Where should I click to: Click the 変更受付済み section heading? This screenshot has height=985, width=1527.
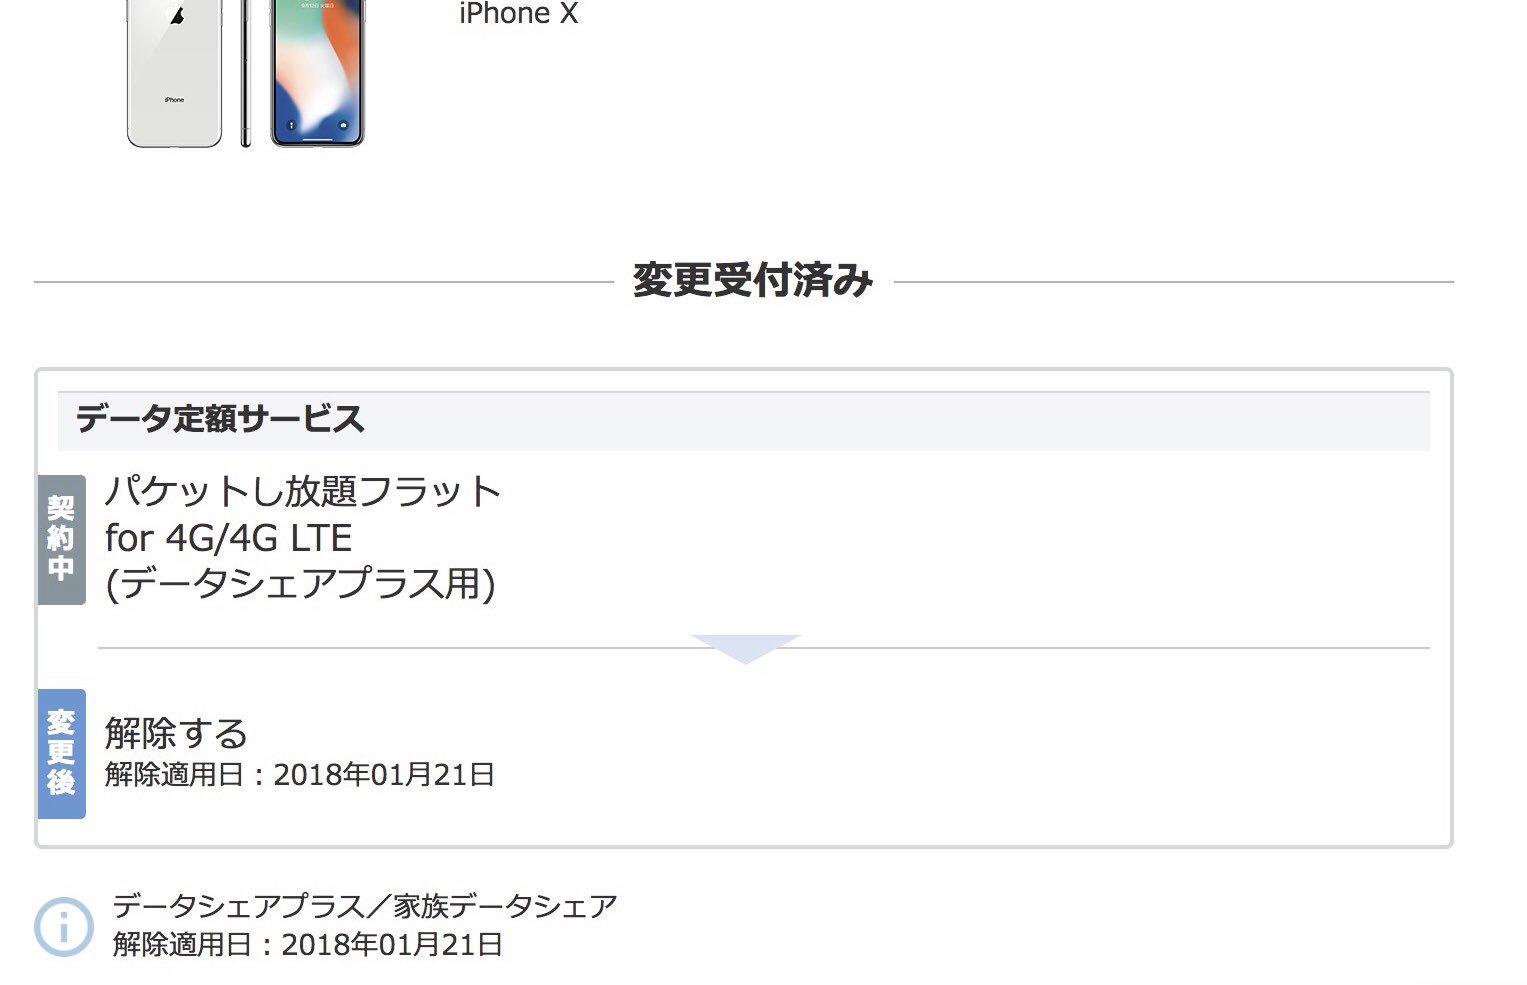point(753,281)
